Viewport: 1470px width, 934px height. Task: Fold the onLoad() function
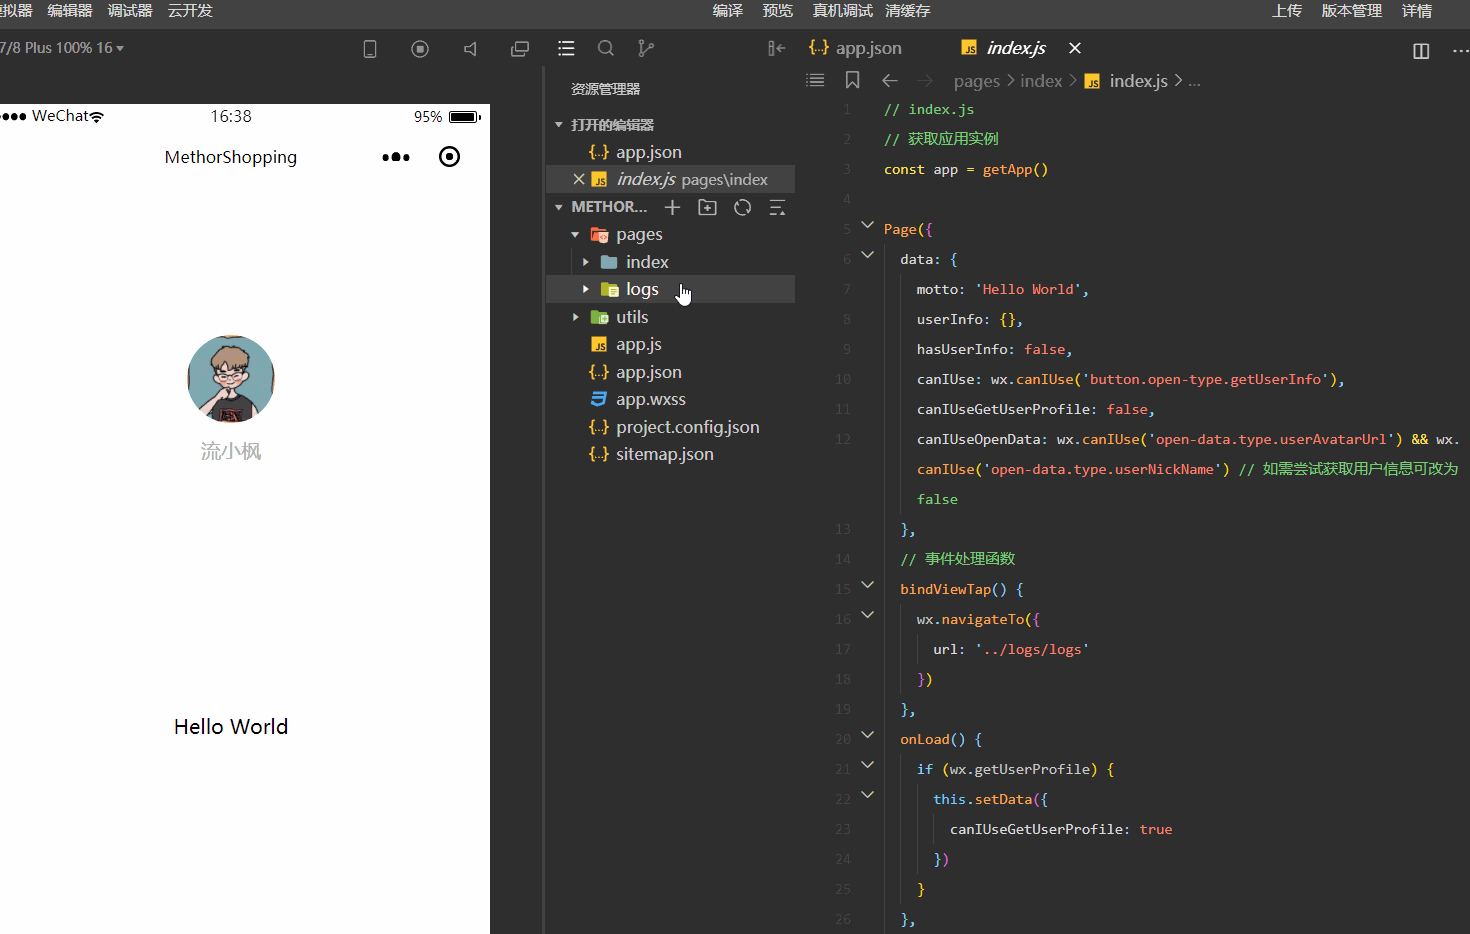point(867,736)
